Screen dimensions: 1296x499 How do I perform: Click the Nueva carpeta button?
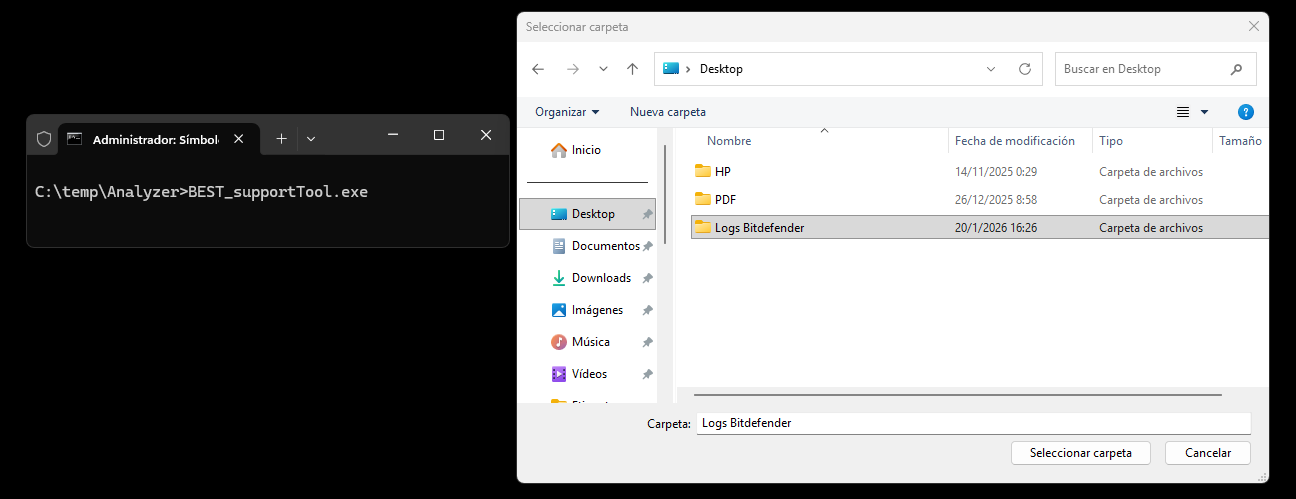click(667, 112)
